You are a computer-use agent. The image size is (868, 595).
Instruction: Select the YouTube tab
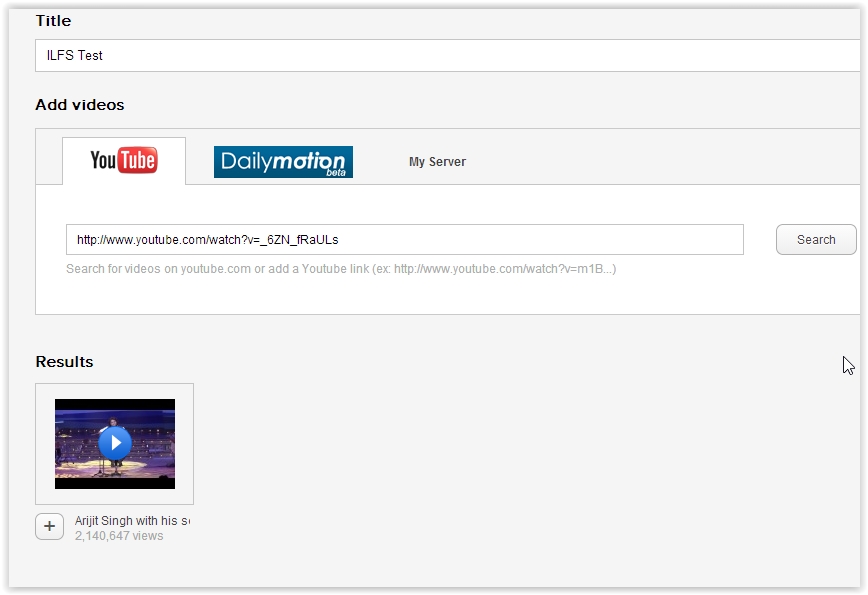click(124, 161)
